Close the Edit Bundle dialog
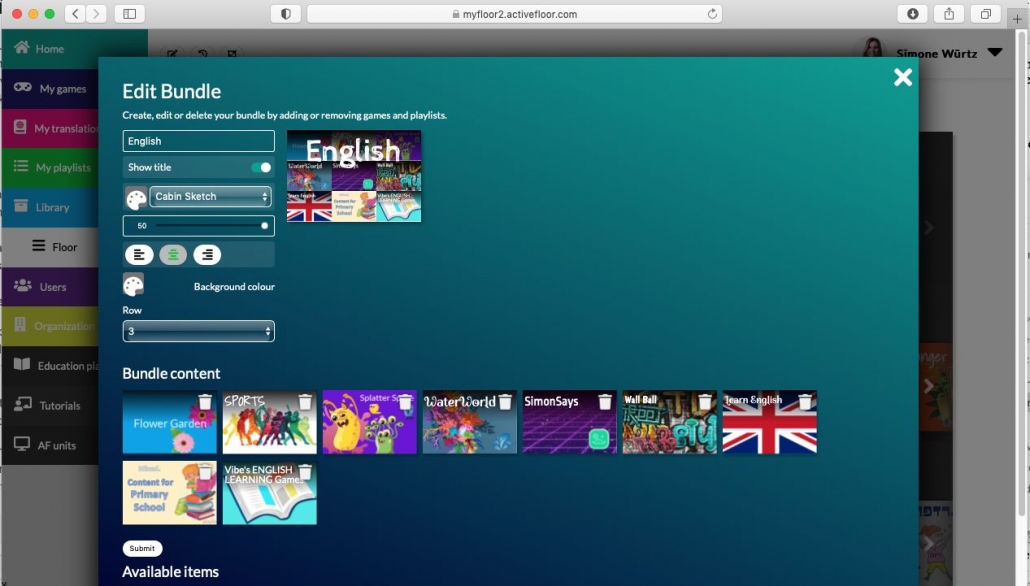The image size is (1030, 586). pos(902,78)
